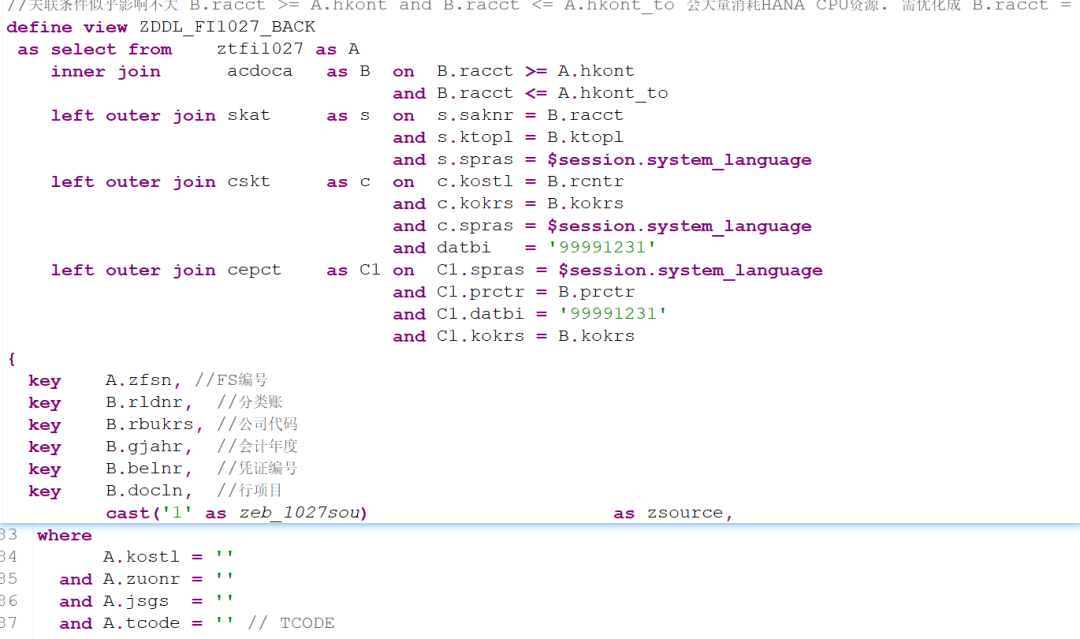Click the 'define view' keyword
1080x639 pixels.
[x=67, y=27]
